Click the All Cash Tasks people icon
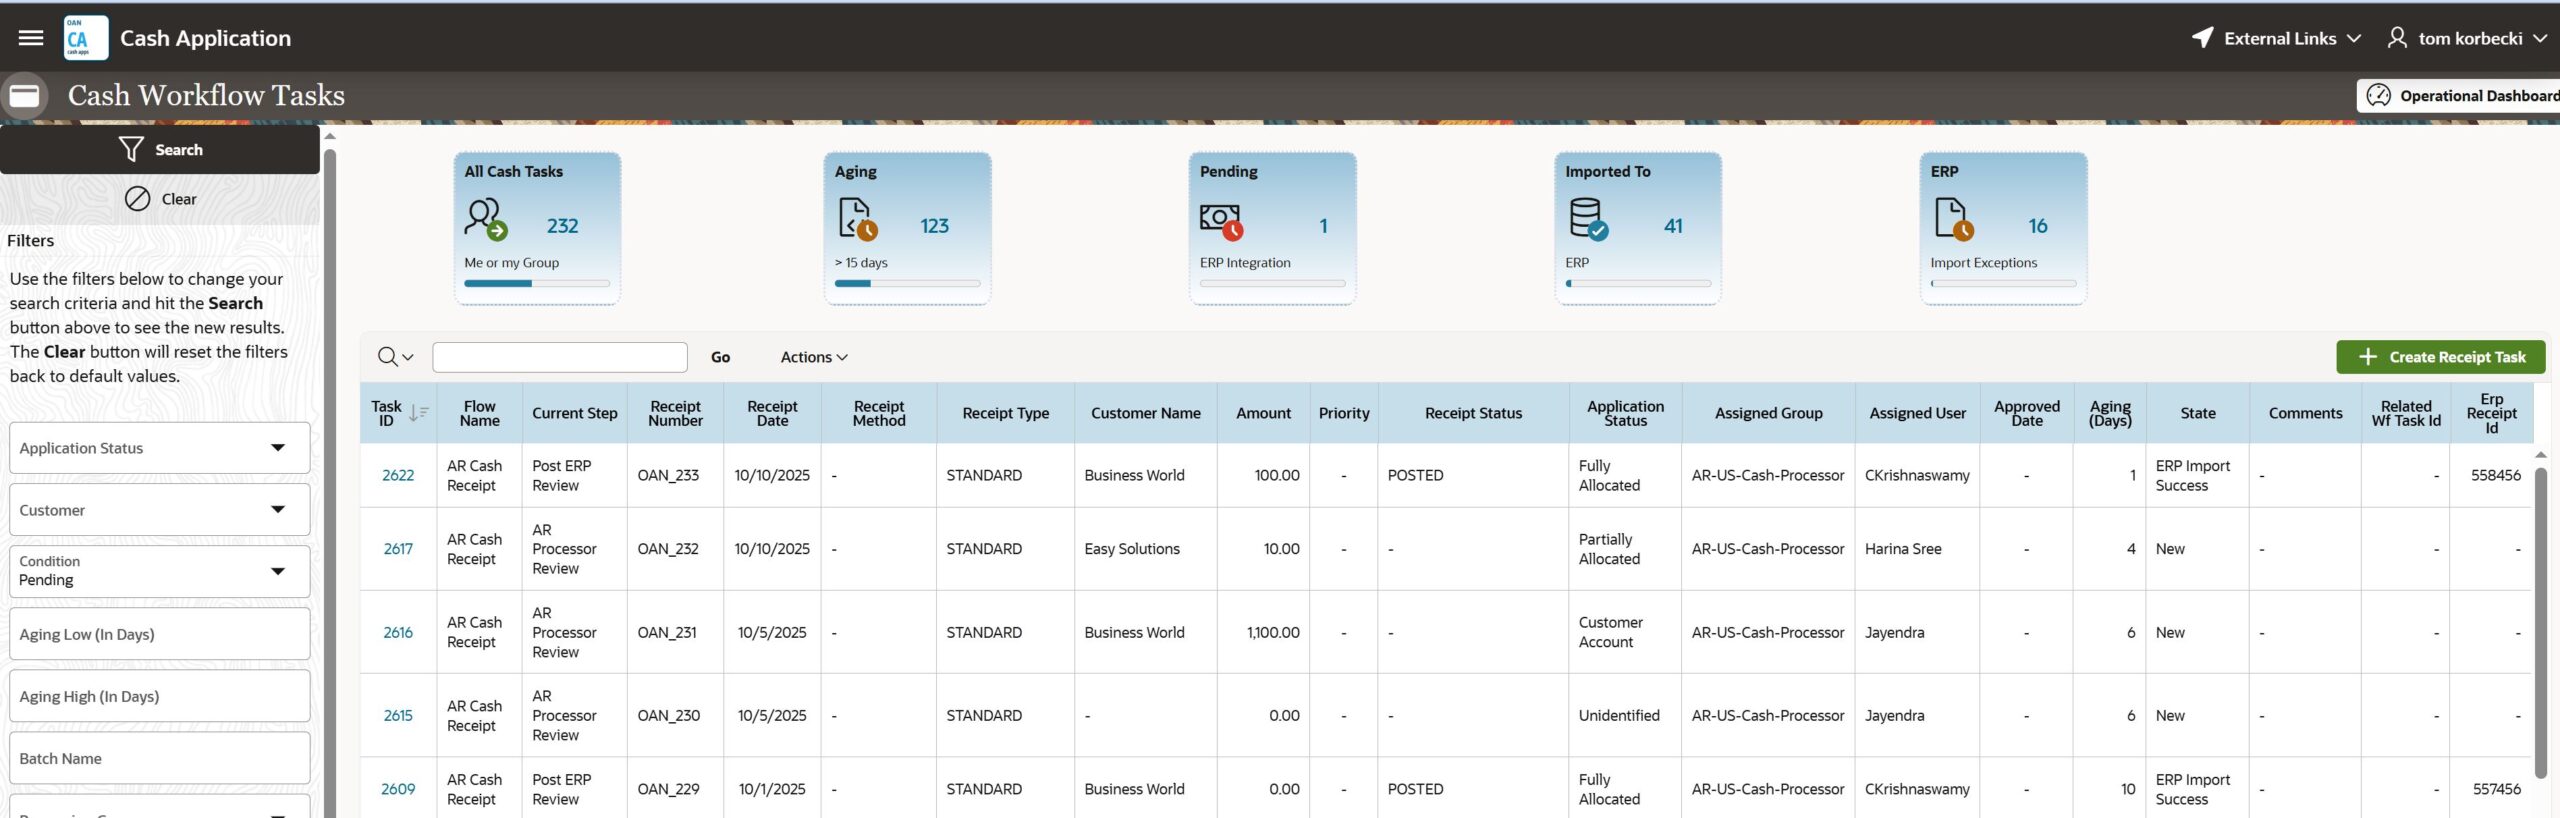Screen dimensions: 2560x818 (485, 219)
